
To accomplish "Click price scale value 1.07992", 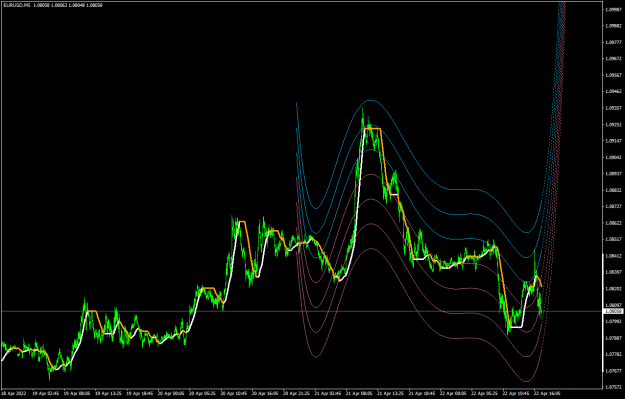I will (613, 321).
